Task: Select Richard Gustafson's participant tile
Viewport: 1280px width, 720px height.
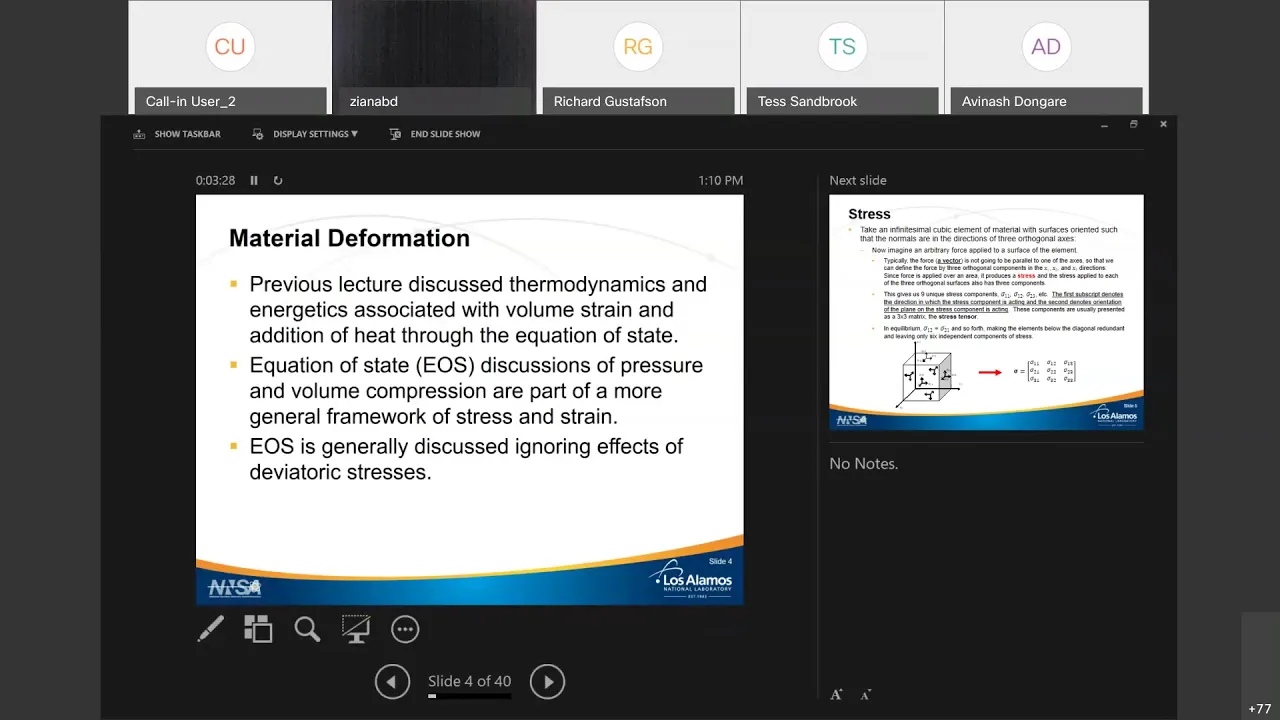Action: pos(638,57)
